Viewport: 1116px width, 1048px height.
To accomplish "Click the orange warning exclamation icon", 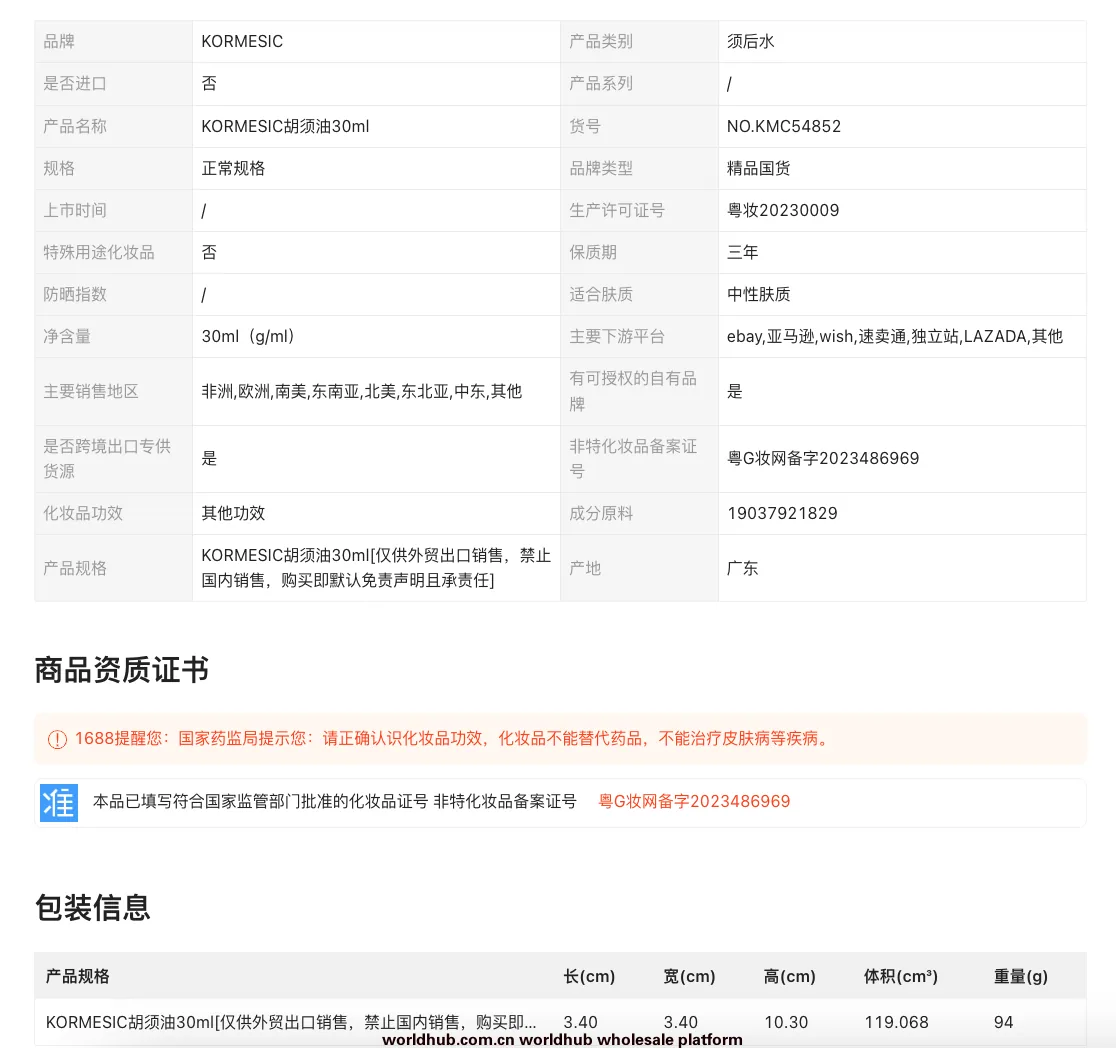I will click(x=57, y=740).
